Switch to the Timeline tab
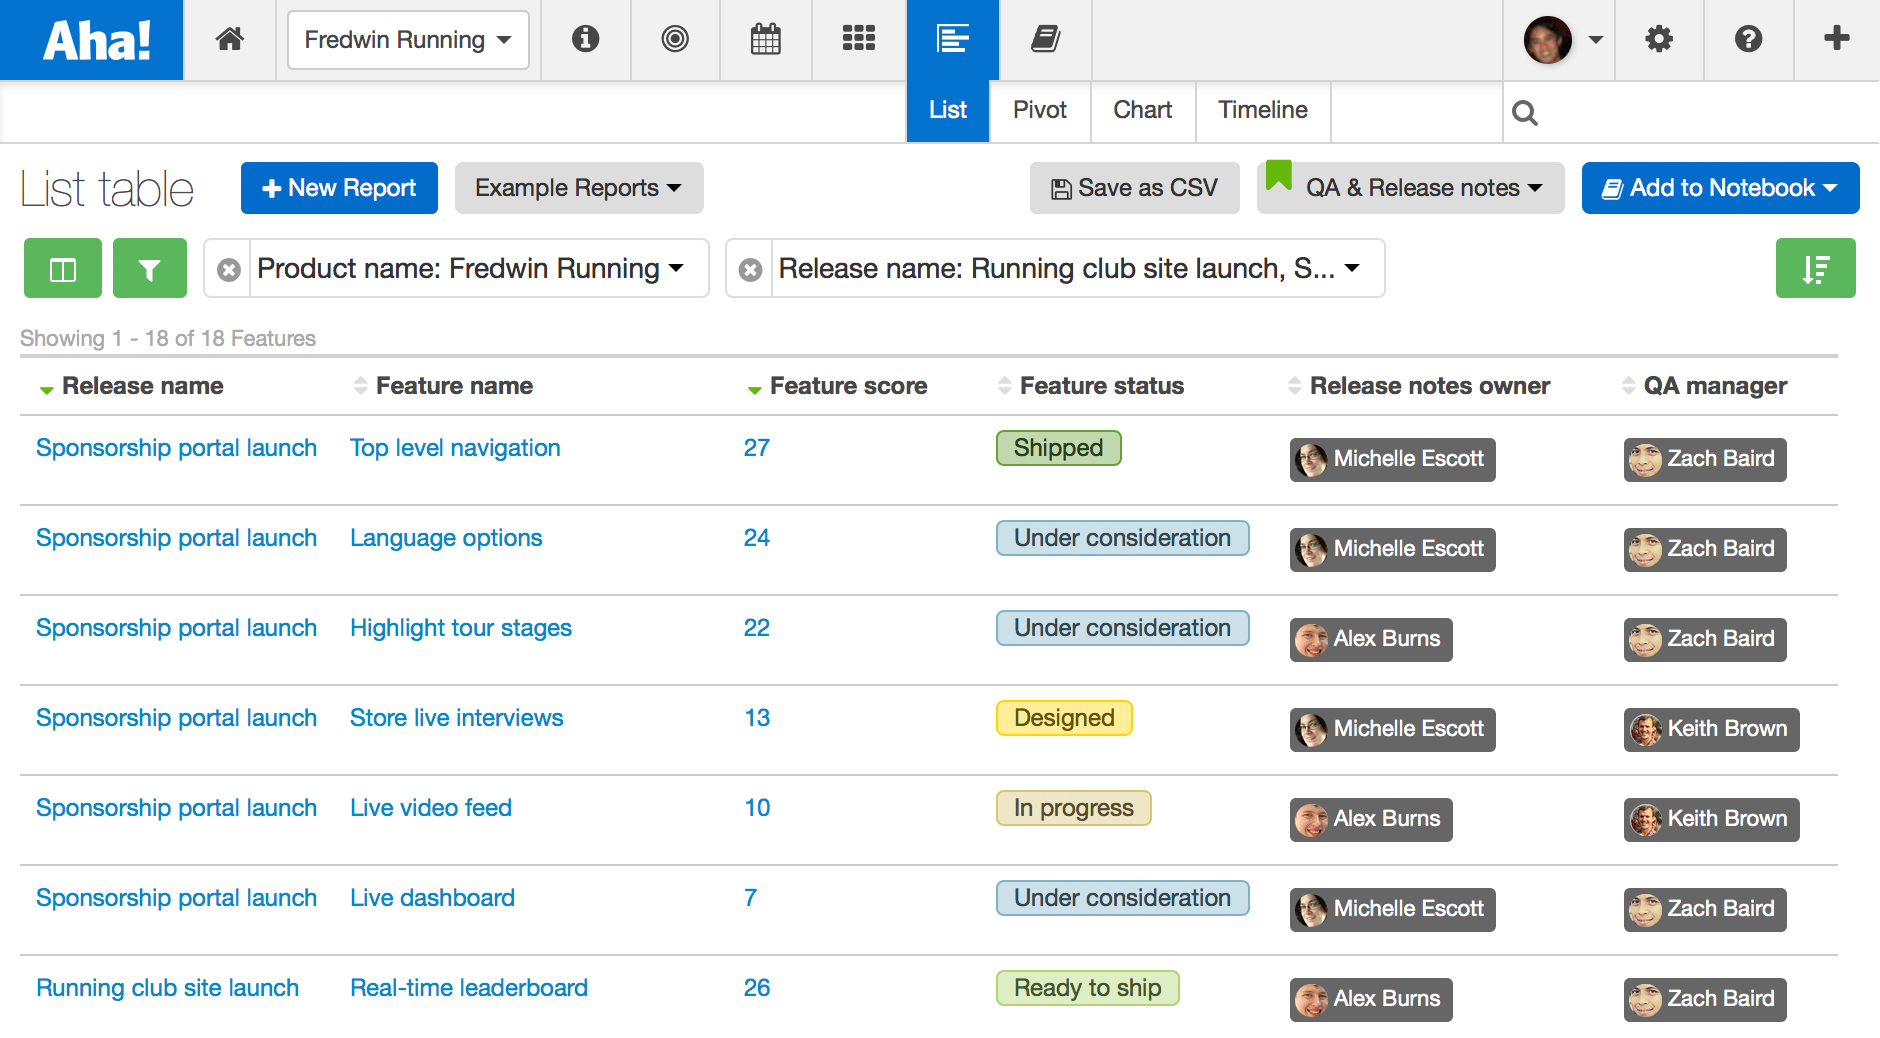 pos(1263,110)
